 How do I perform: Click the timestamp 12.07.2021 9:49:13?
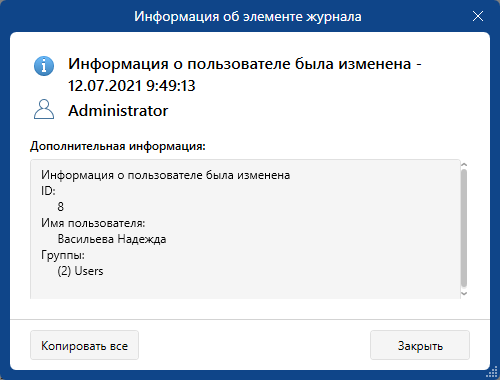[132, 86]
